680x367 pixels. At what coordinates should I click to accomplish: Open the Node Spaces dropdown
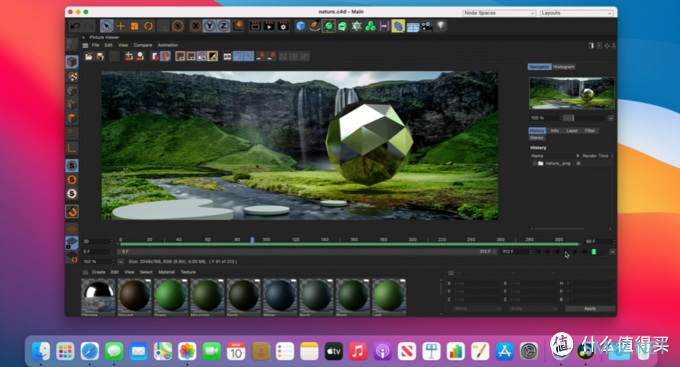click(499, 13)
